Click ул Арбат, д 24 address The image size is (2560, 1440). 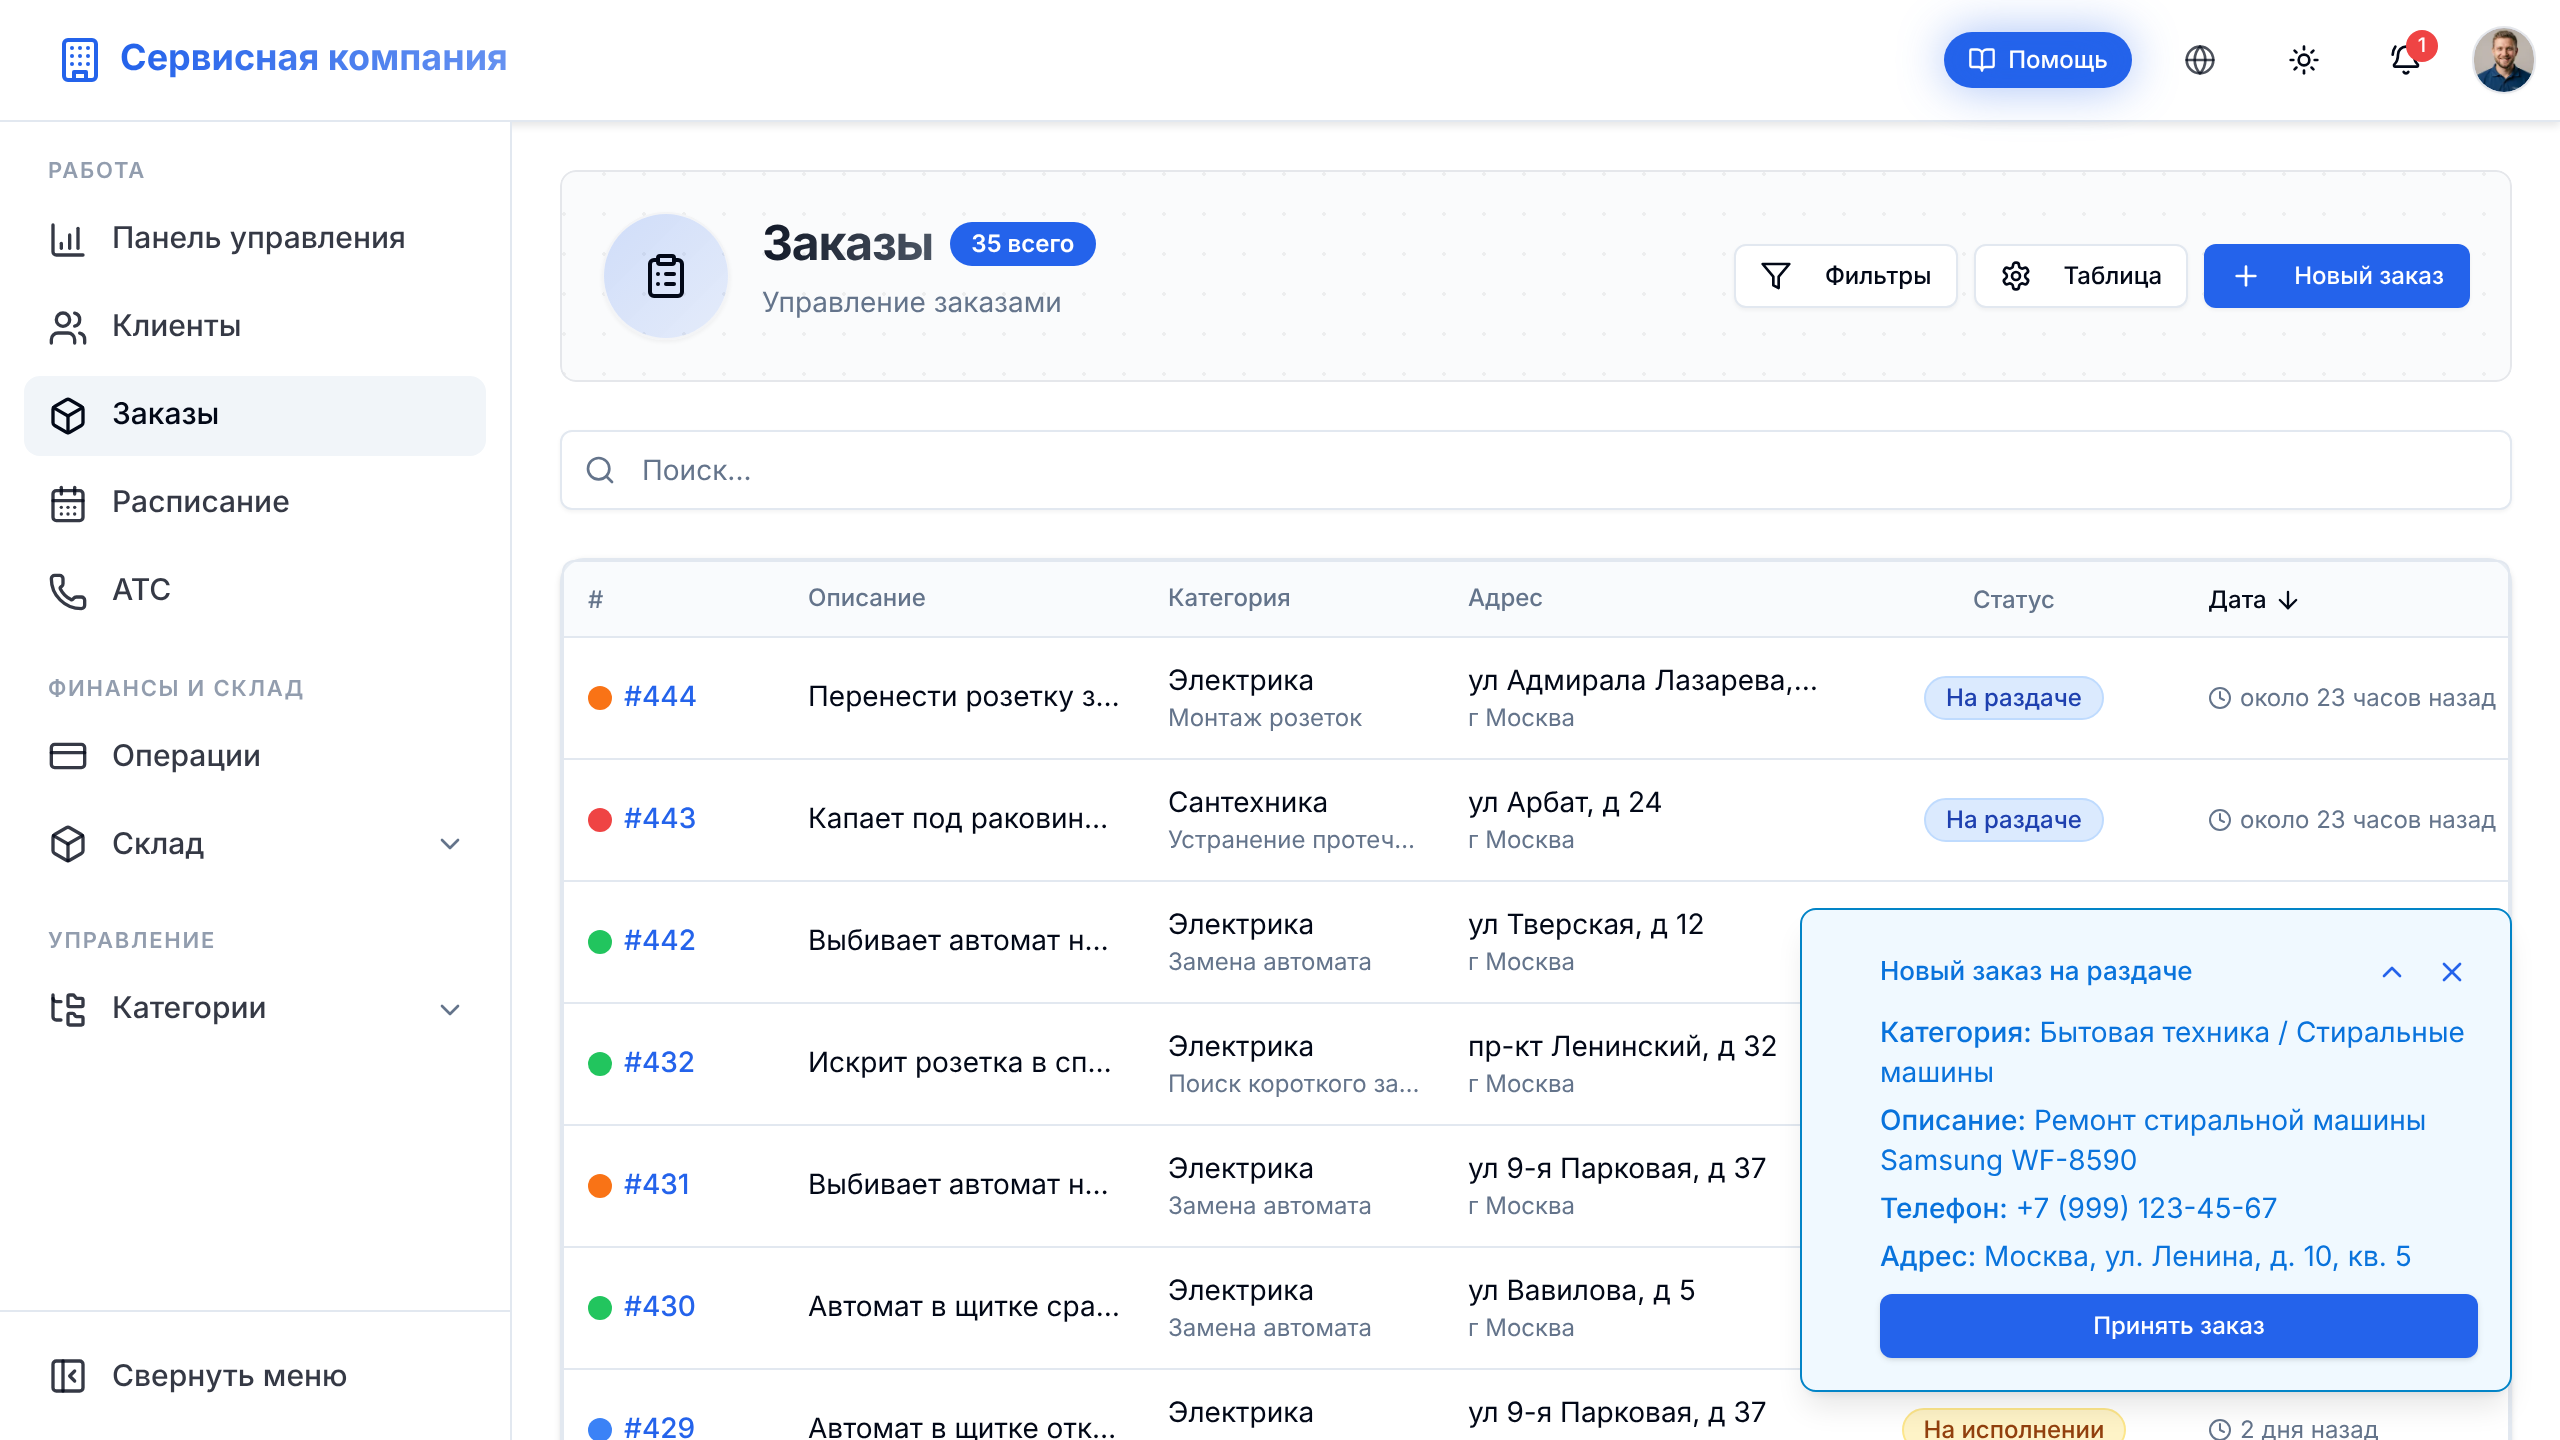(1565, 803)
